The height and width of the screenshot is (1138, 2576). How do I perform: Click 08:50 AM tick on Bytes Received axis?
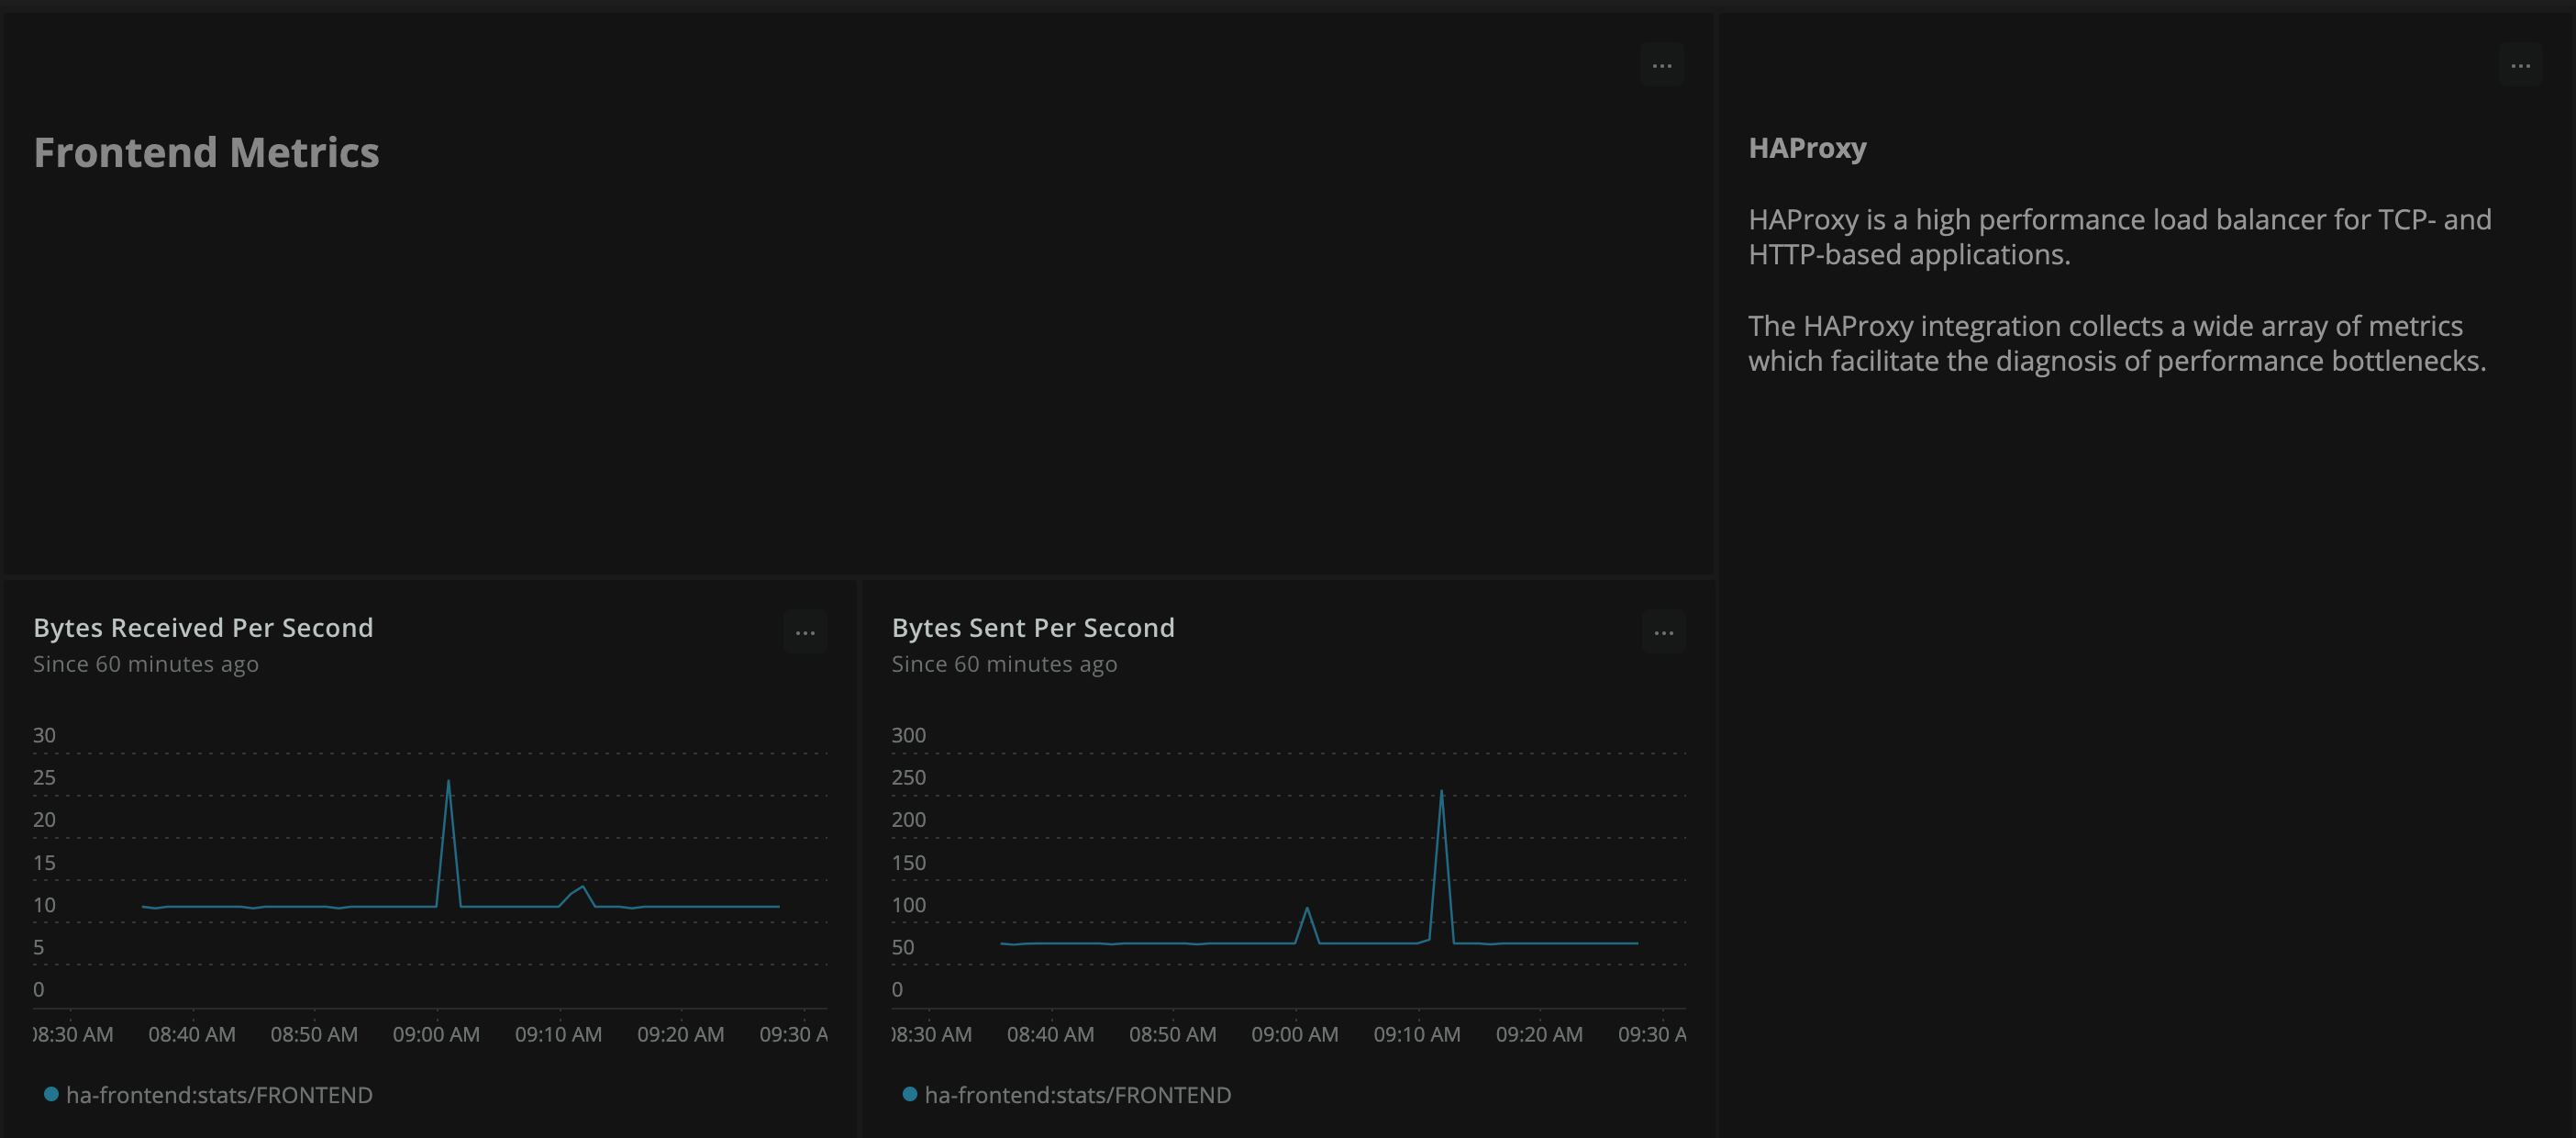314,1034
